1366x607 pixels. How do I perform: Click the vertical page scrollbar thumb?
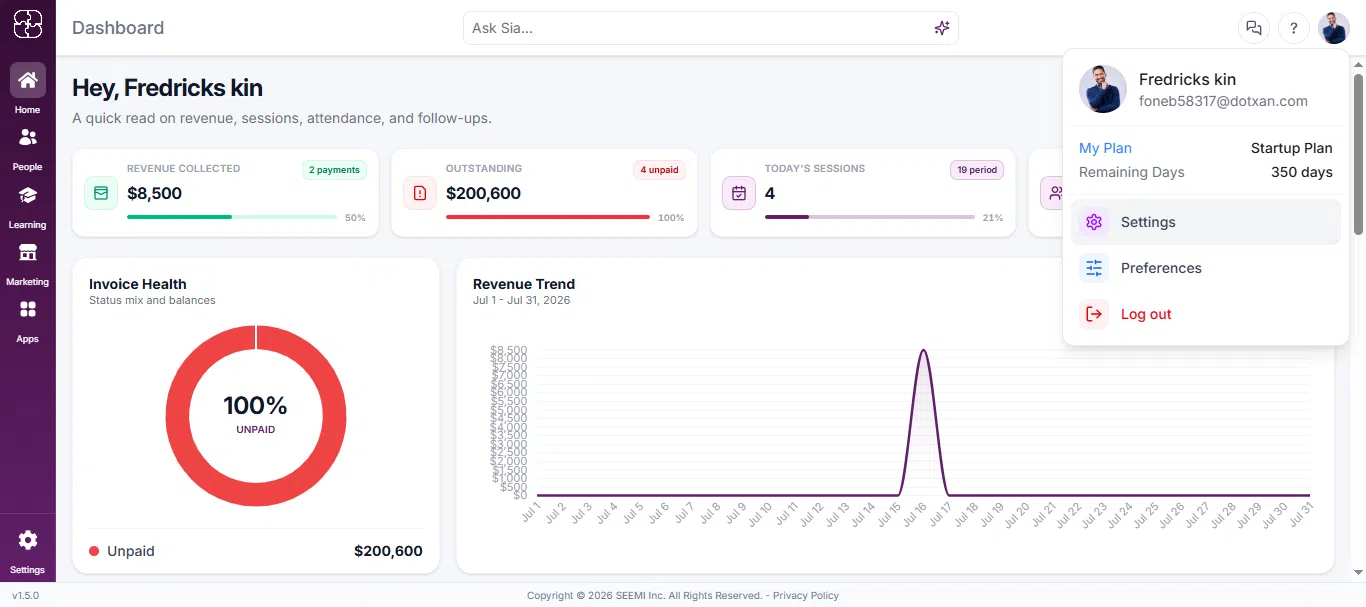tap(1358, 155)
